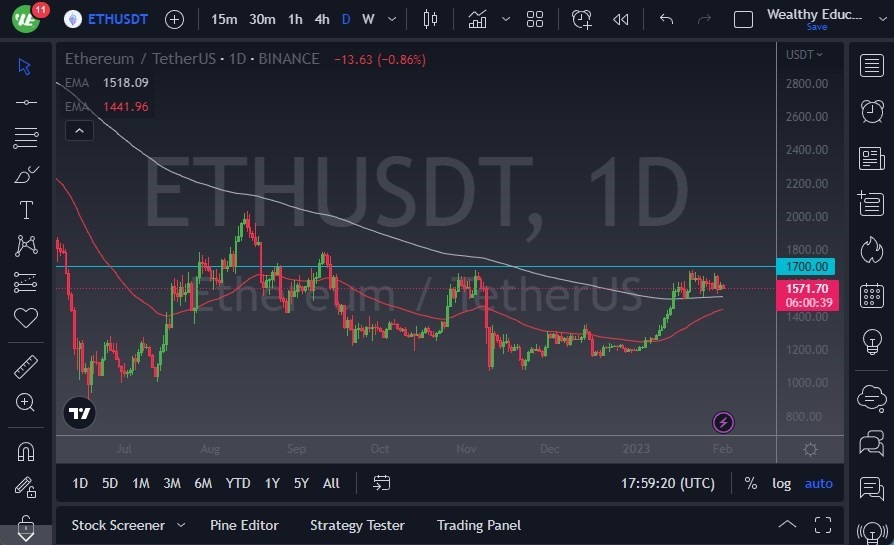Redo the last action
The image size is (894, 545).
704,19
